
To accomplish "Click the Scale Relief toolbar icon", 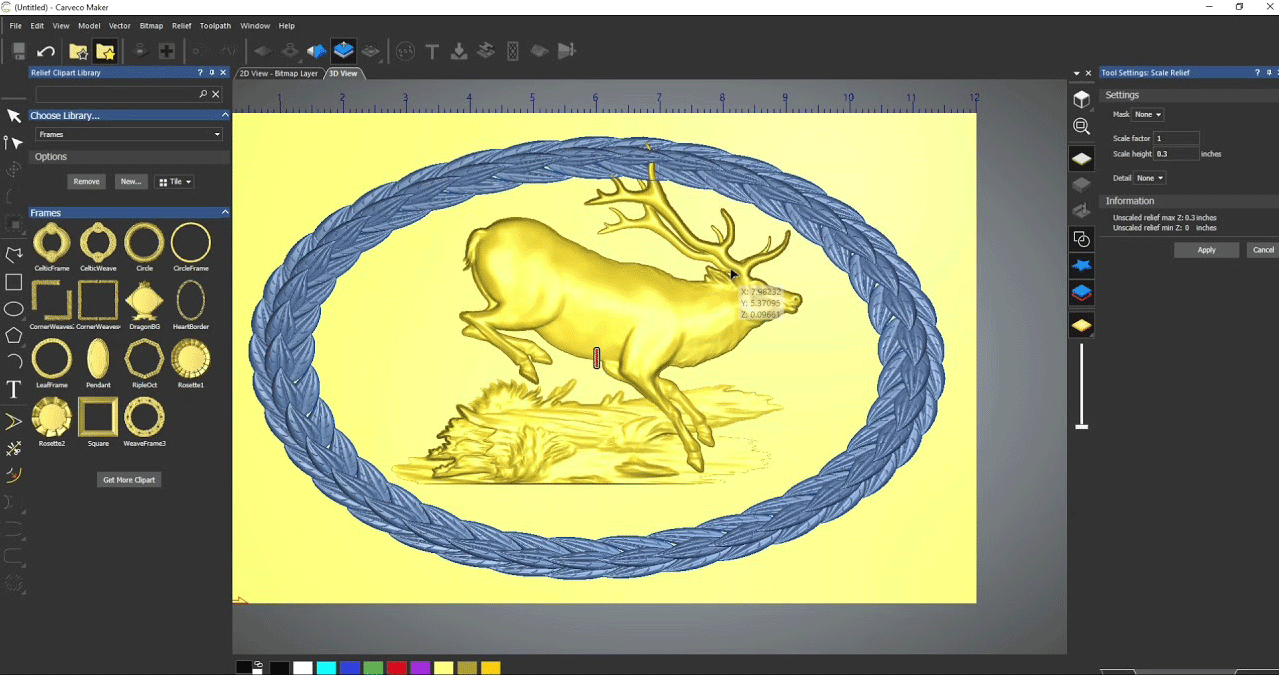I will coord(343,51).
